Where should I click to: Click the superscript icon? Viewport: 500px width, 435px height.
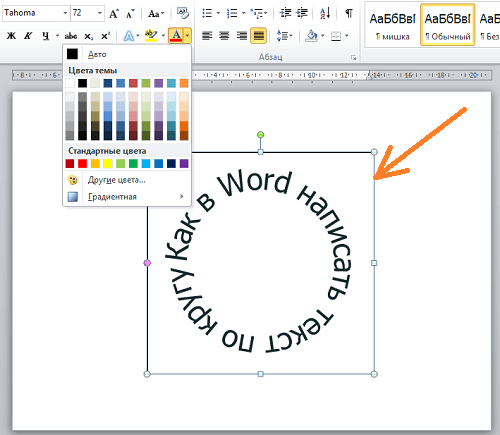105,36
